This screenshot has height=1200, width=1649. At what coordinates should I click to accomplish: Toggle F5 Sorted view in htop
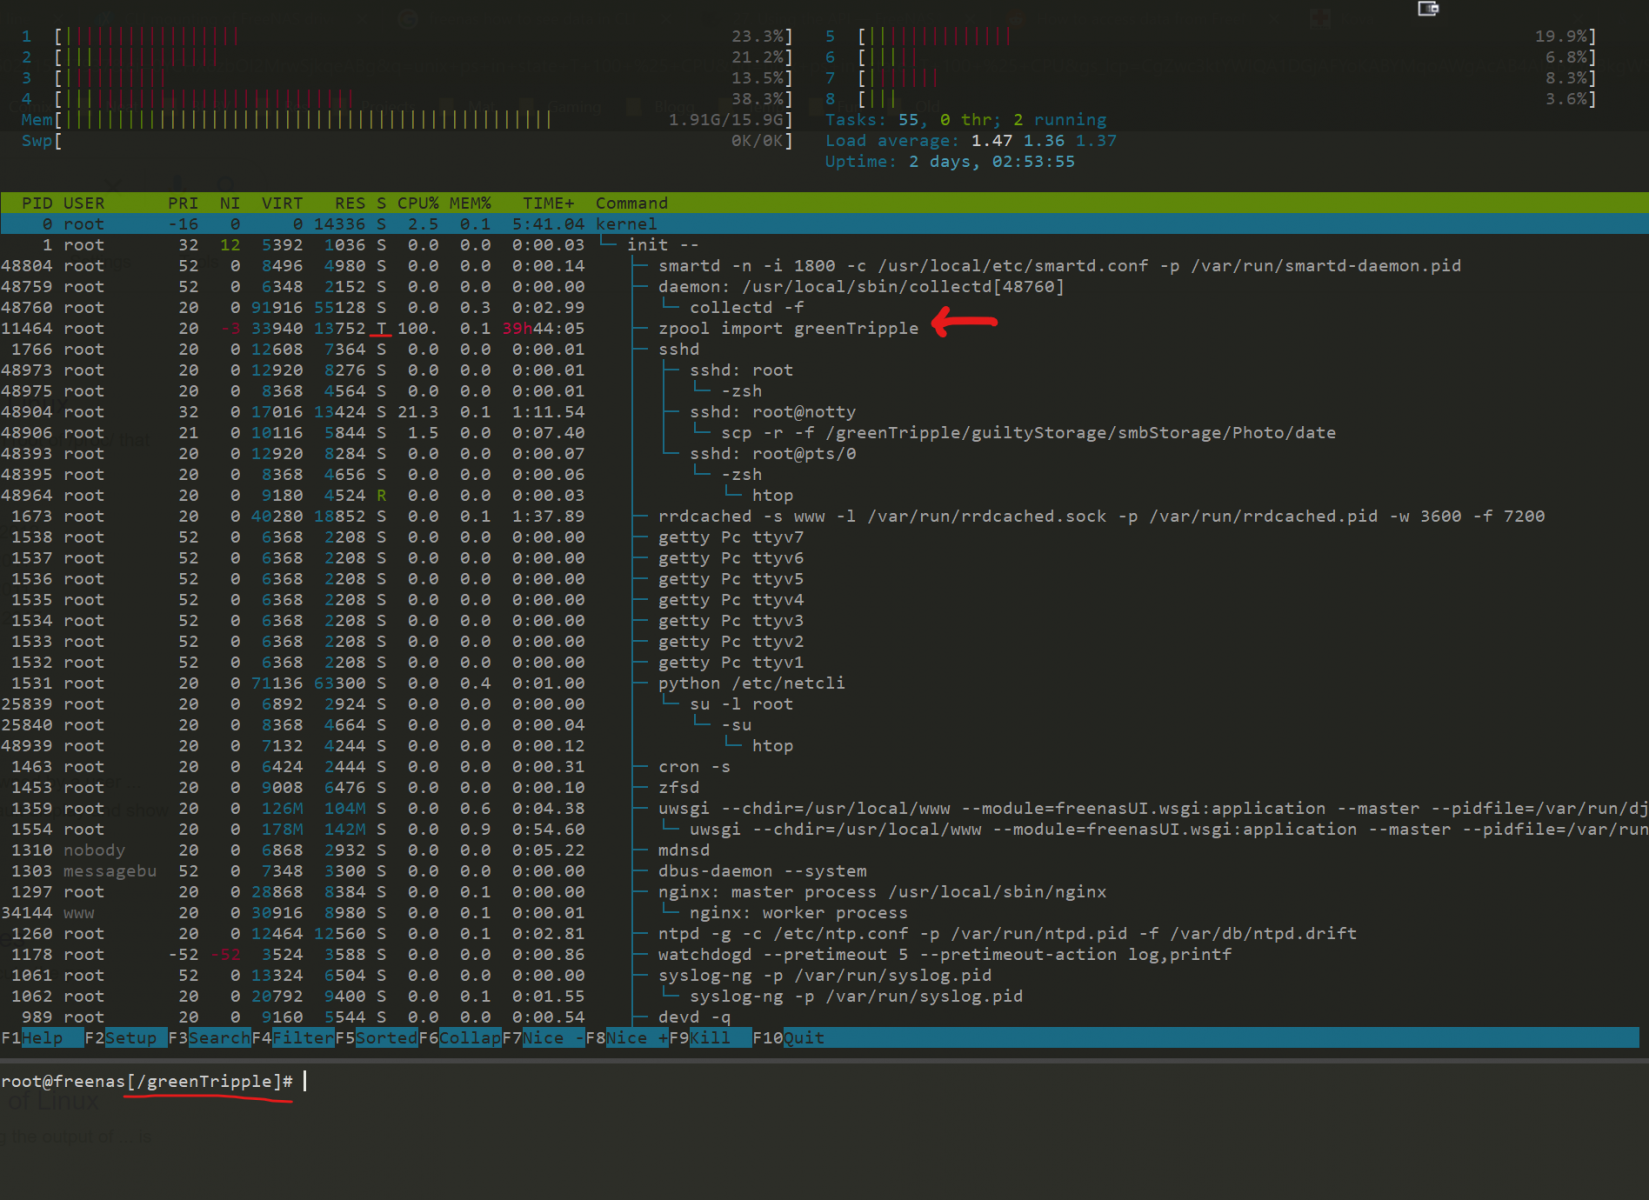376,1038
